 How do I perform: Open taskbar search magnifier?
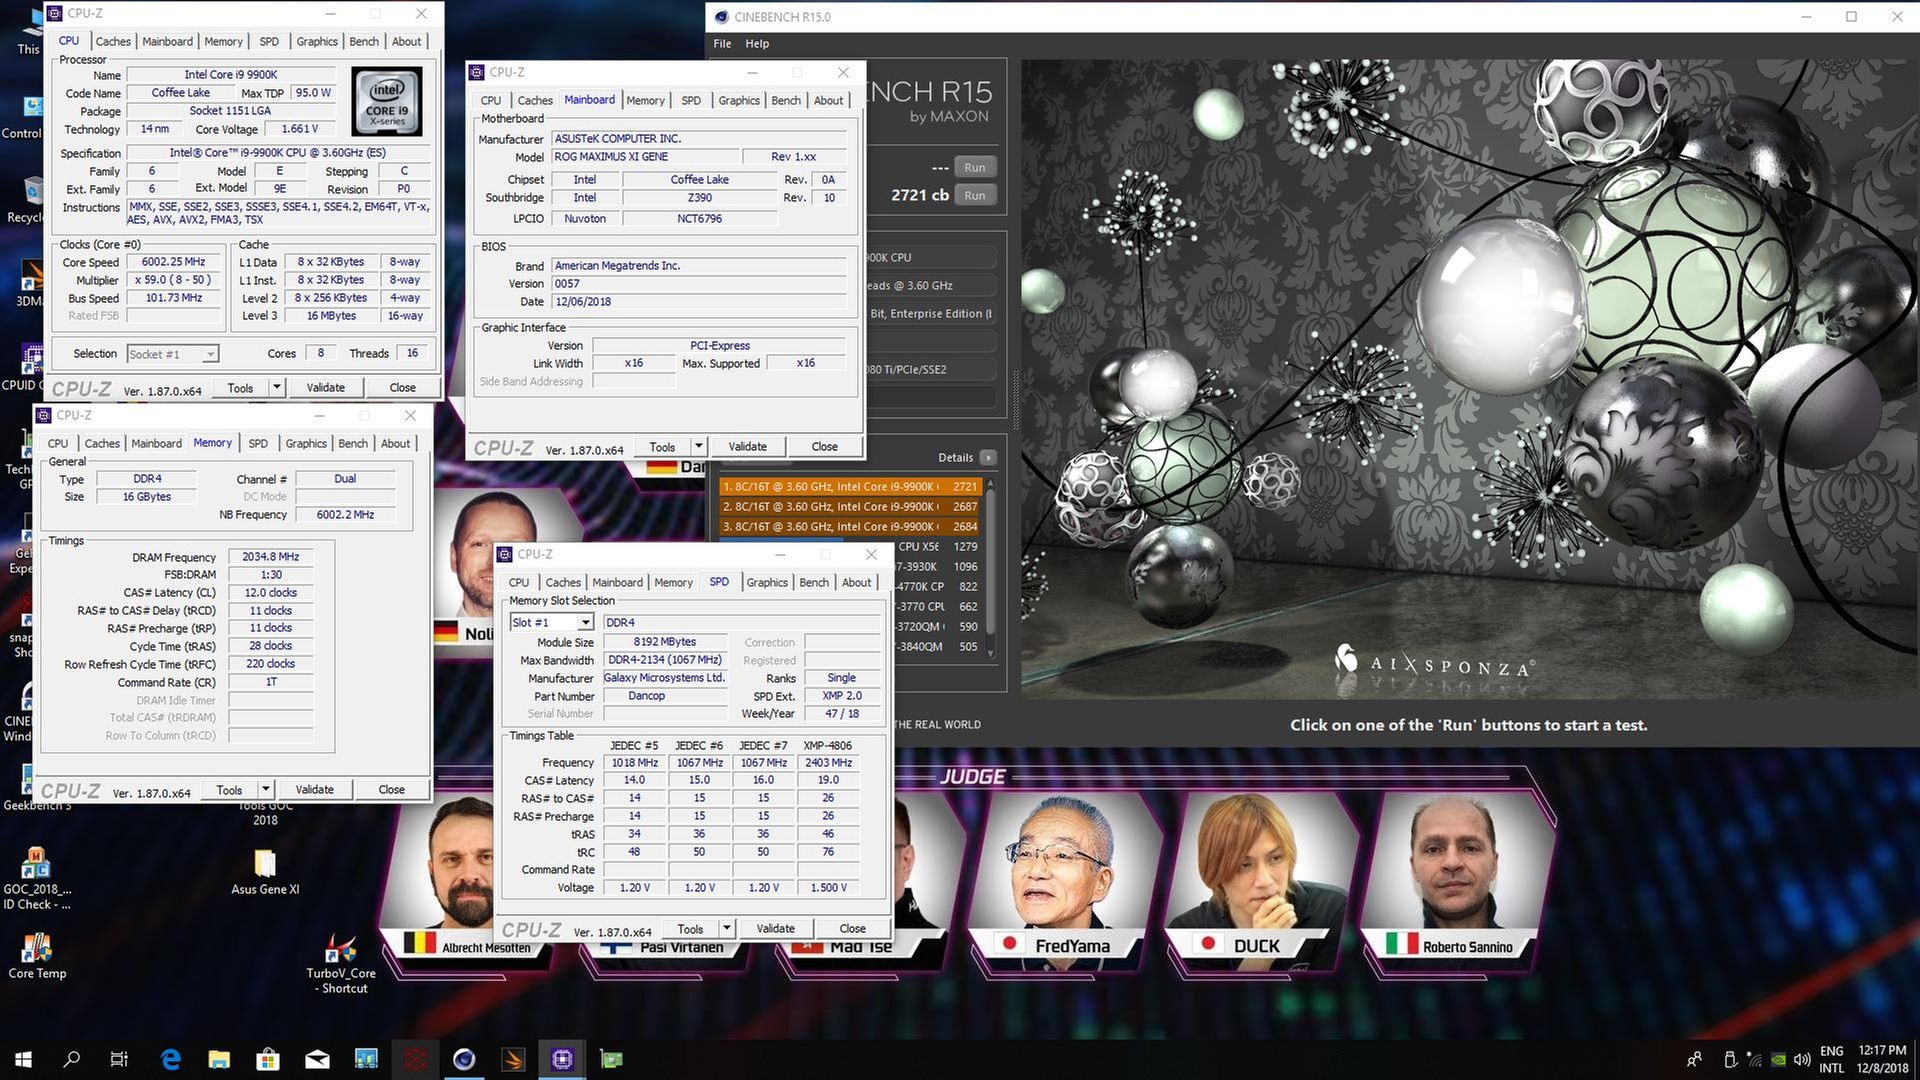point(71,1059)
